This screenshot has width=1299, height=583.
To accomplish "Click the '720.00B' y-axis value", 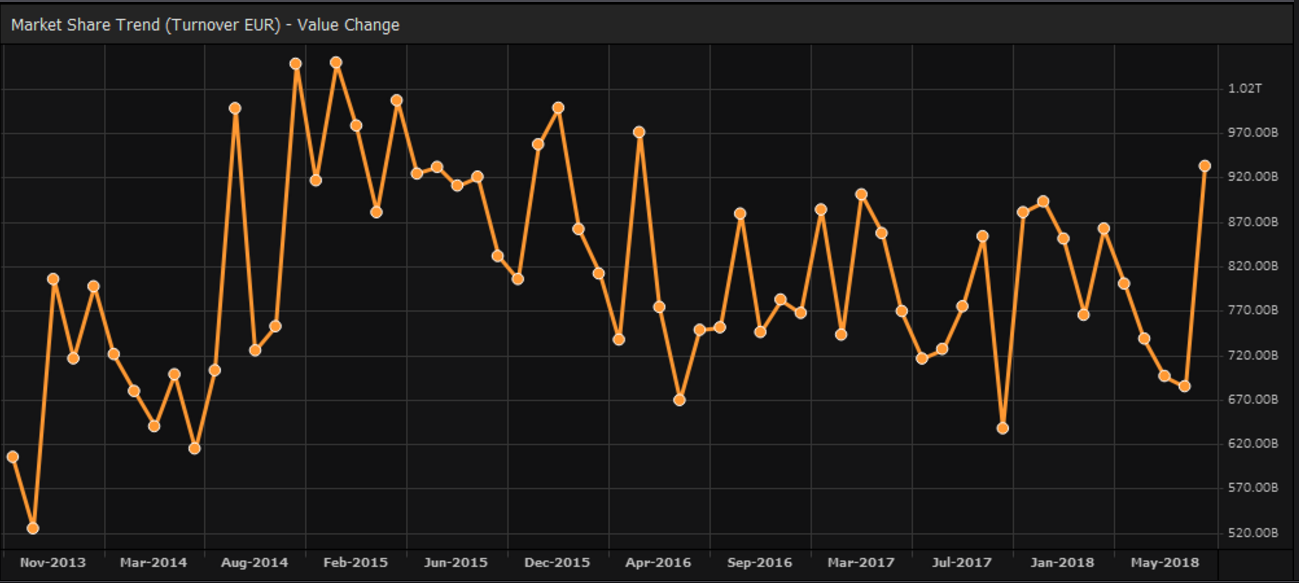I will click(x=1253, y=355).
